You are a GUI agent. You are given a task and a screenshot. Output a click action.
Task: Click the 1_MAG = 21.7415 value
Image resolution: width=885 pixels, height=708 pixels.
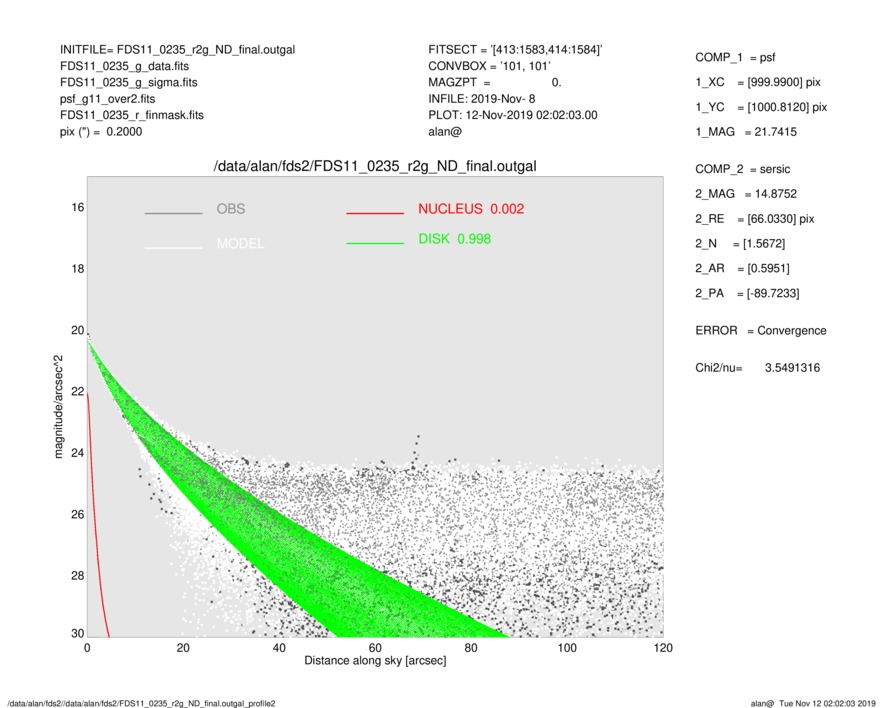746,132
